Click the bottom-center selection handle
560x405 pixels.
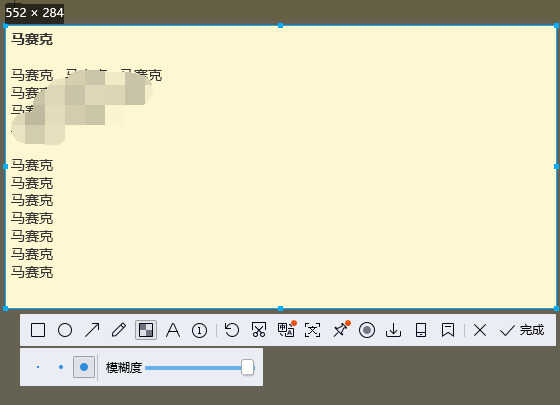[281, 309]
